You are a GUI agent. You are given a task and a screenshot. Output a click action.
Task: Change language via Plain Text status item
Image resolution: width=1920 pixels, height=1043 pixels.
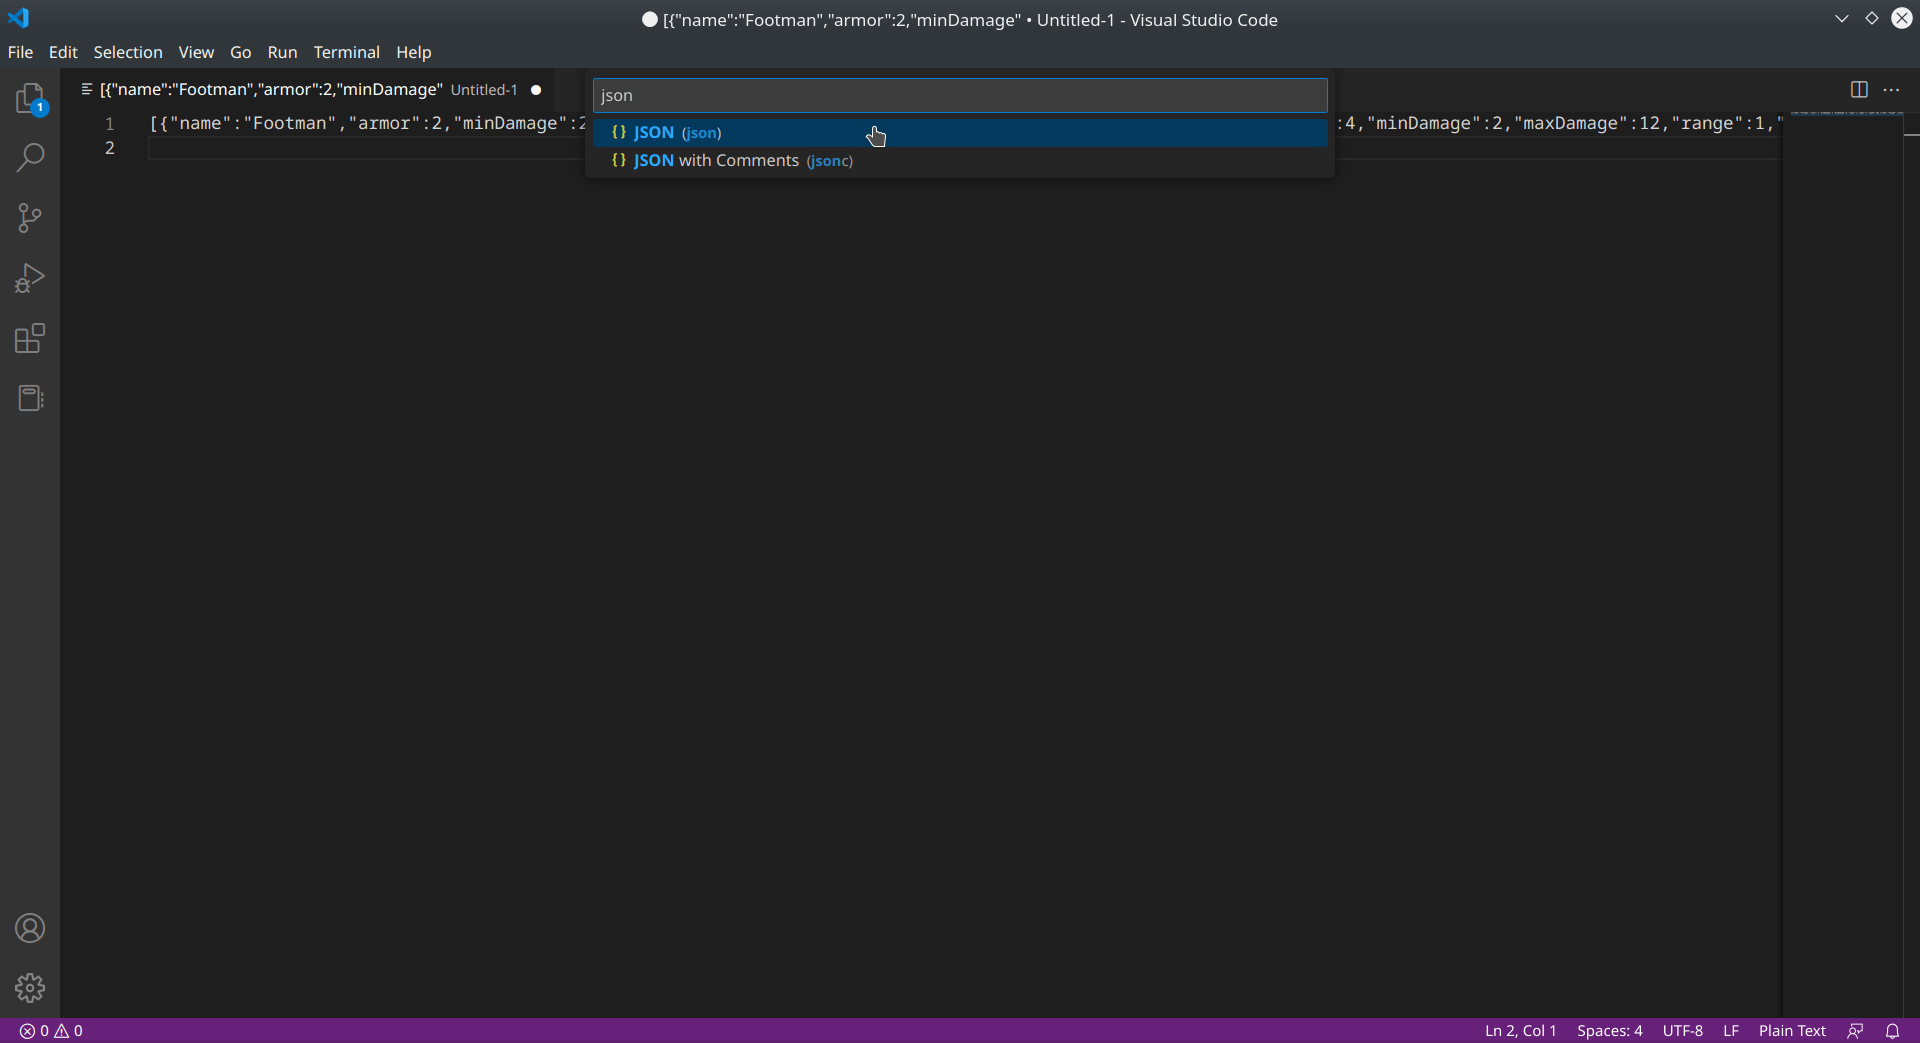click(x=1791, y=1030)
